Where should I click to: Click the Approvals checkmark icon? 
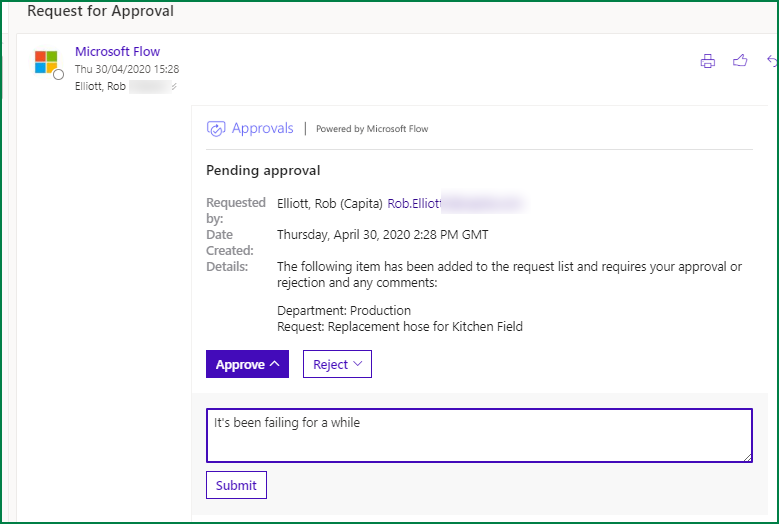pyautogui.click(x=216, y=129)
